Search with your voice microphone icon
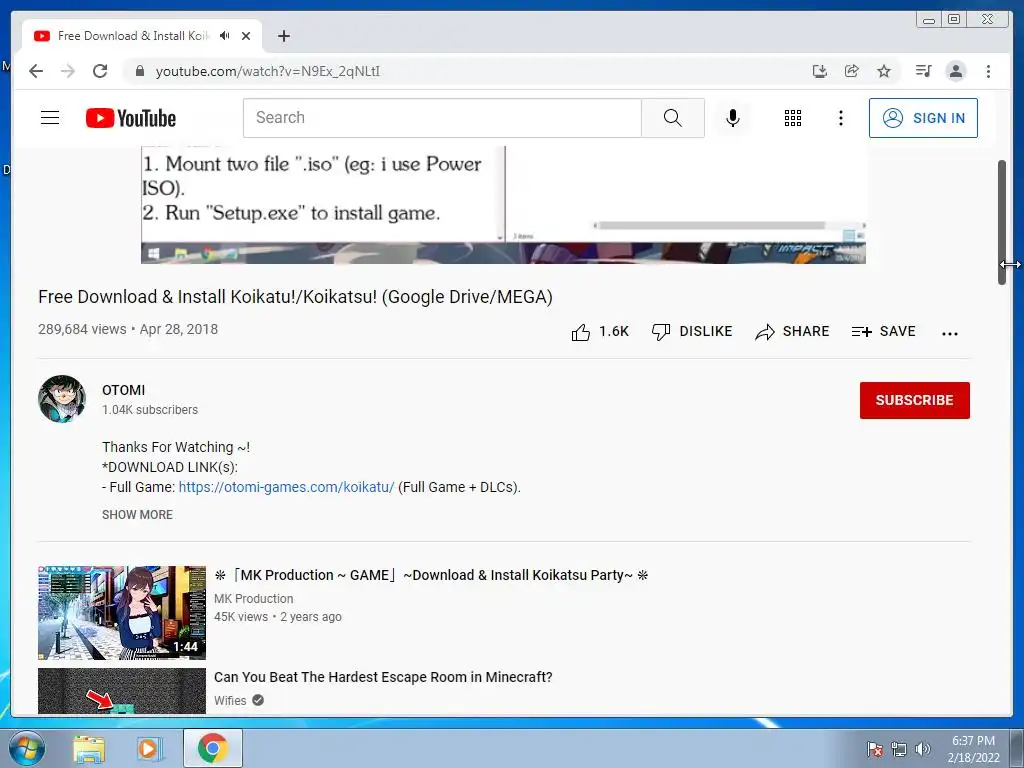Screen dimensions: 1024x768 pyautogui.click(x=733, y=118)
